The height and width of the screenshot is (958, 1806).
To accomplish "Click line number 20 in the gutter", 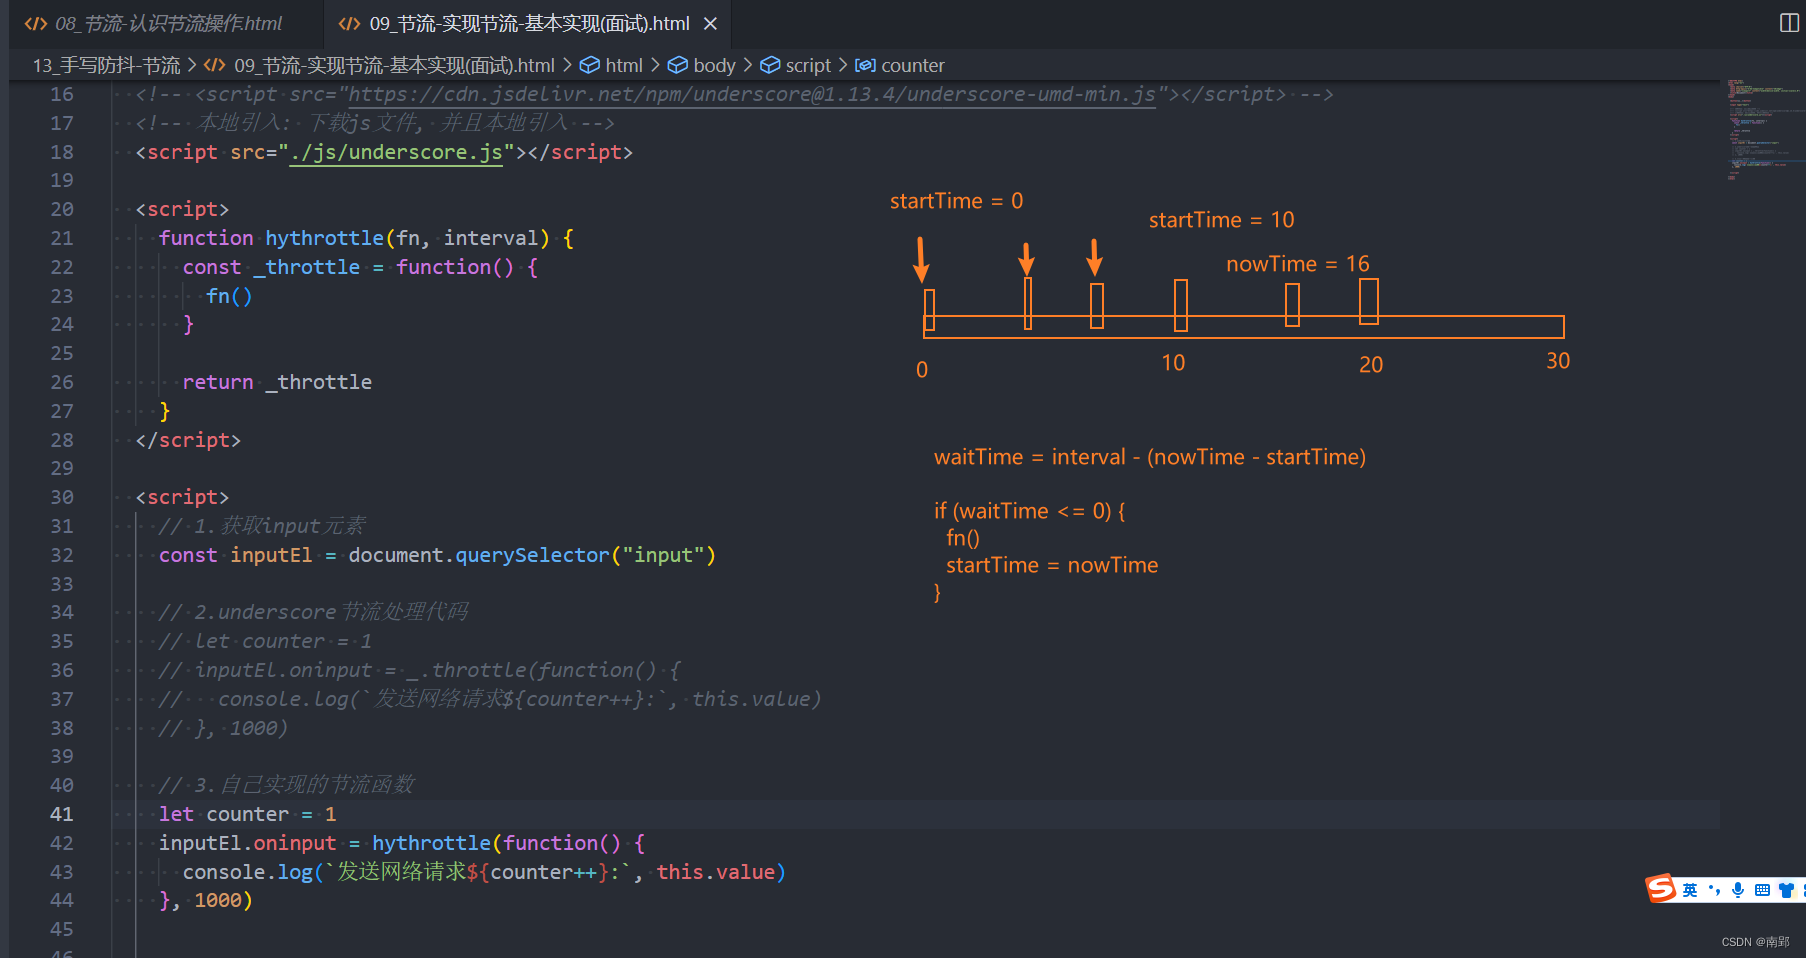I will [x=62, y=209].
